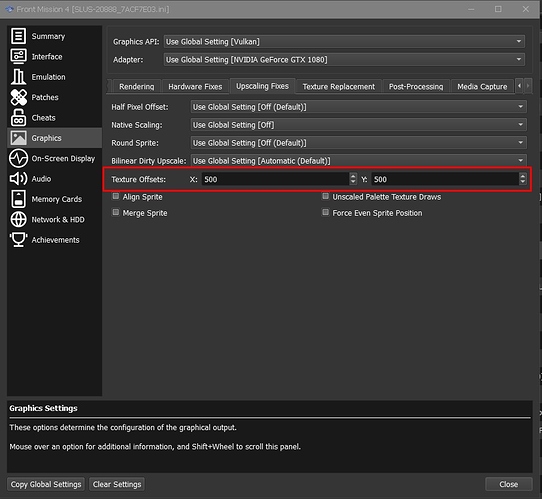Image resolution: width=542 pixels, height=499 pixels.
Task: Click the Clear Settings button
Action: coord(117,484)
